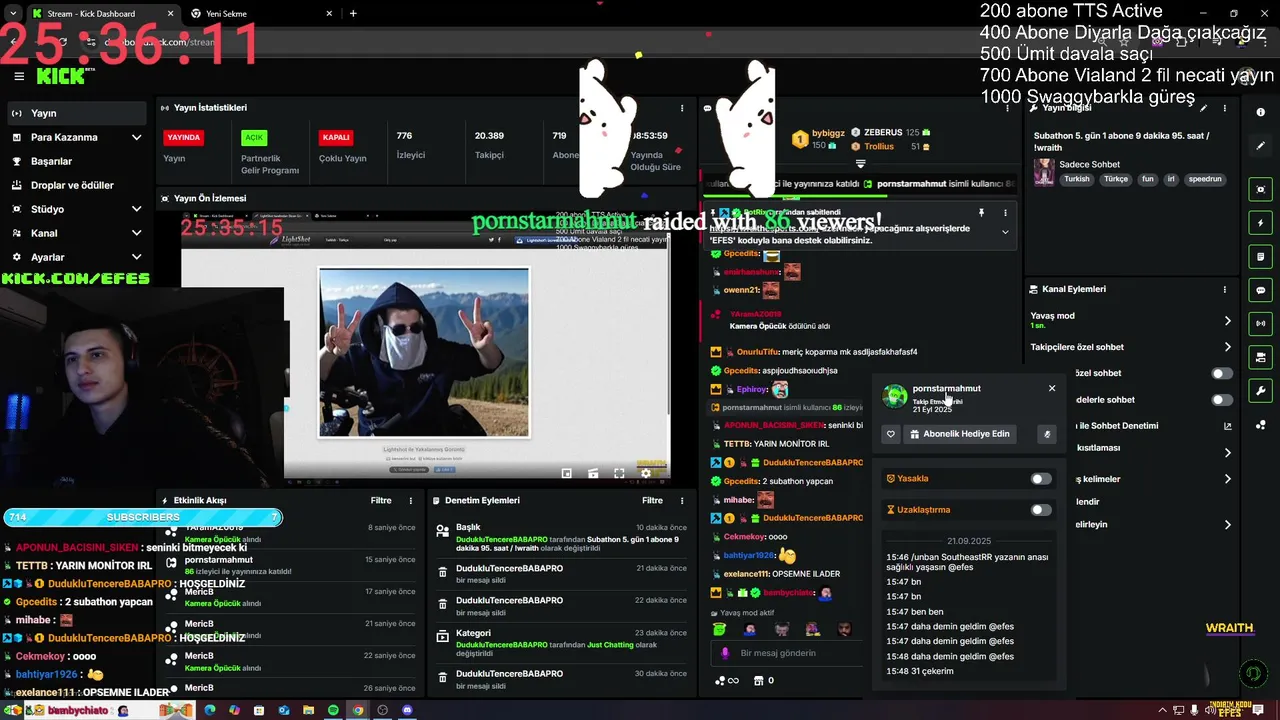Open OBS Studio from the taskbar

[382, 710]
